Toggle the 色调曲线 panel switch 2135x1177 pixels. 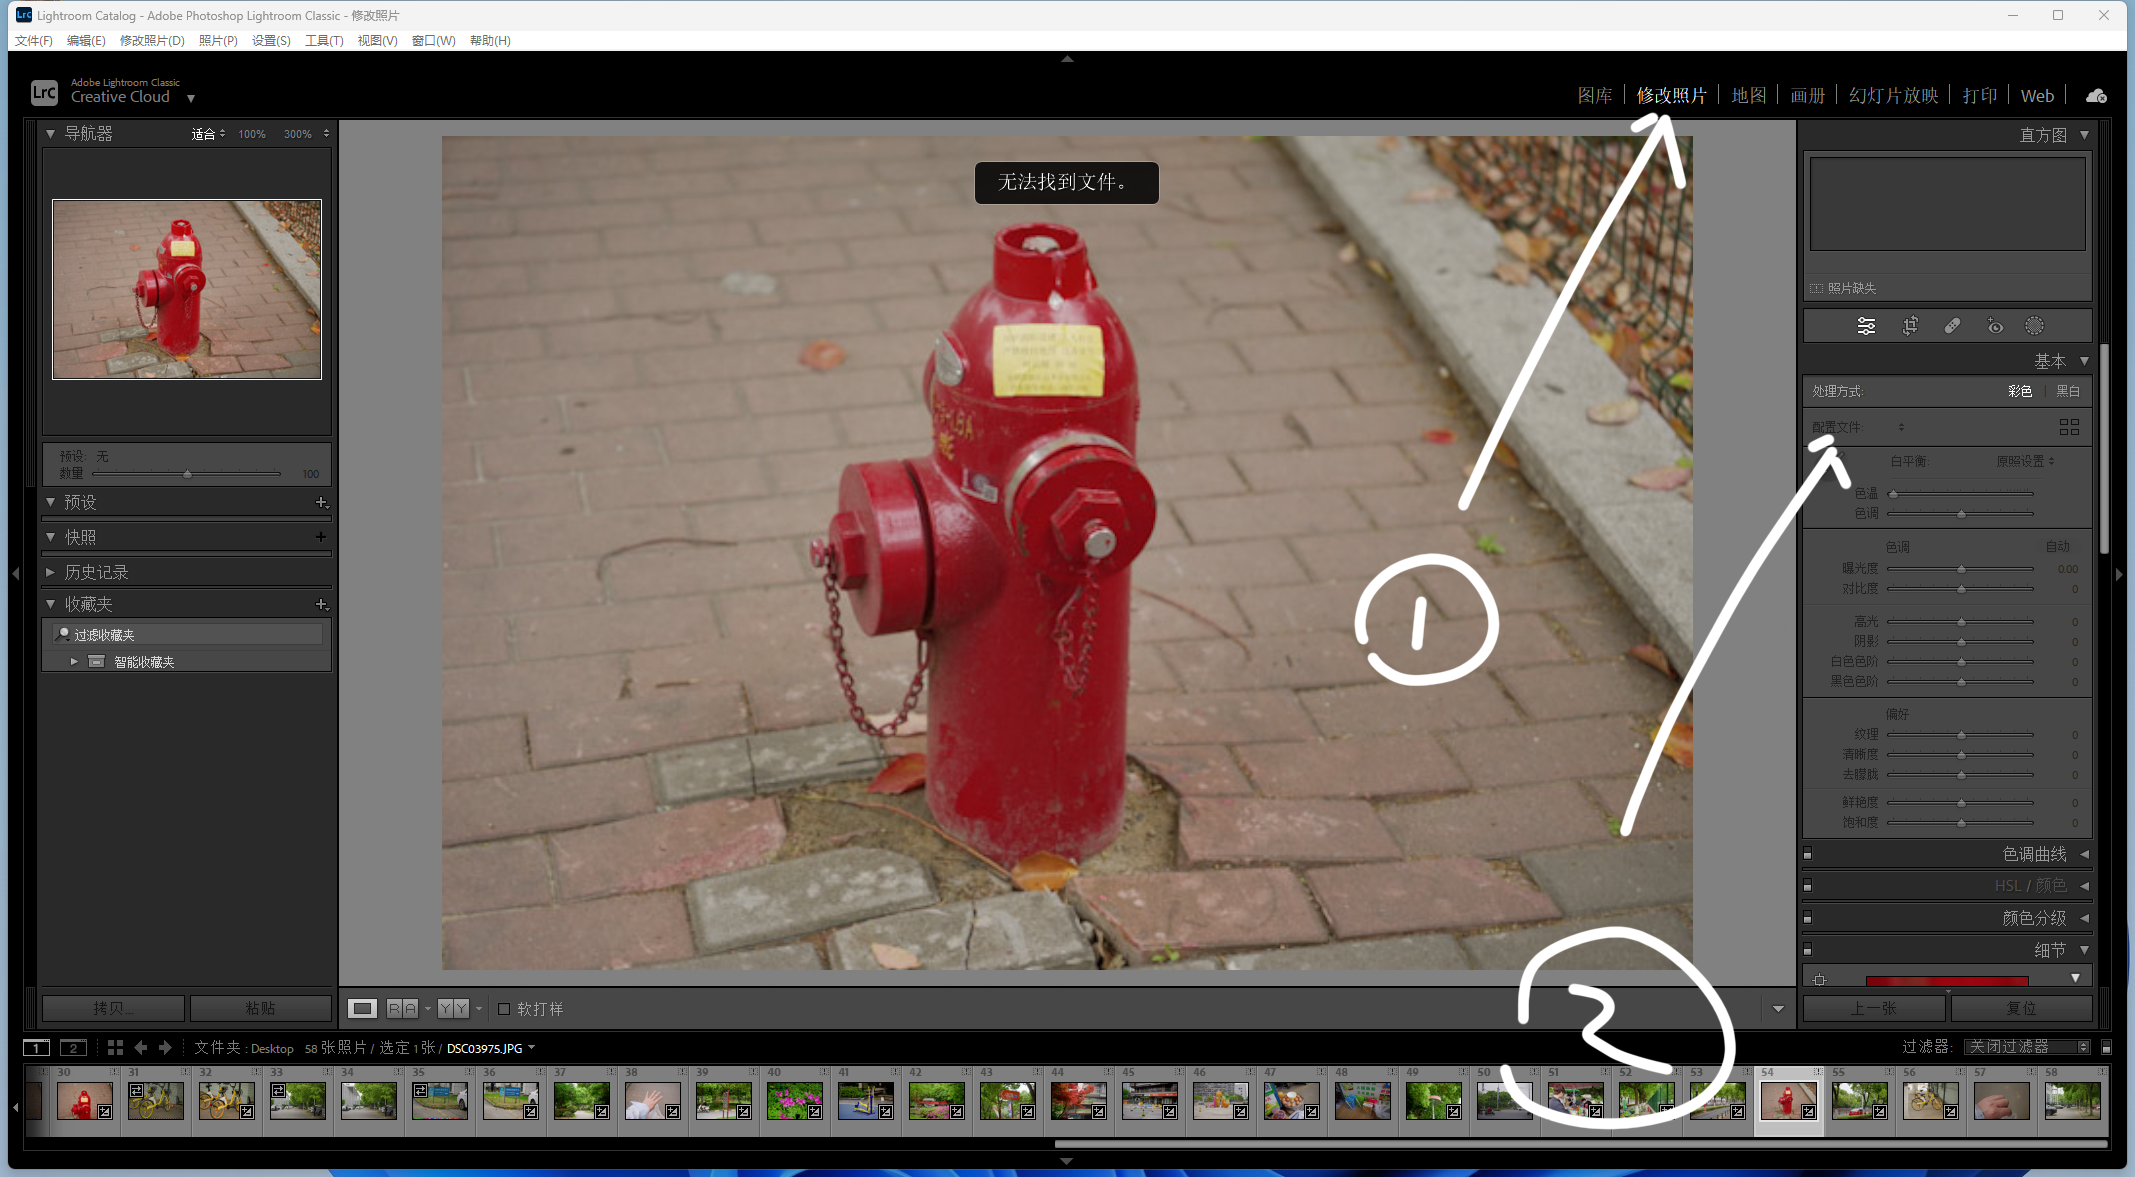click(x=1808, y=854)
